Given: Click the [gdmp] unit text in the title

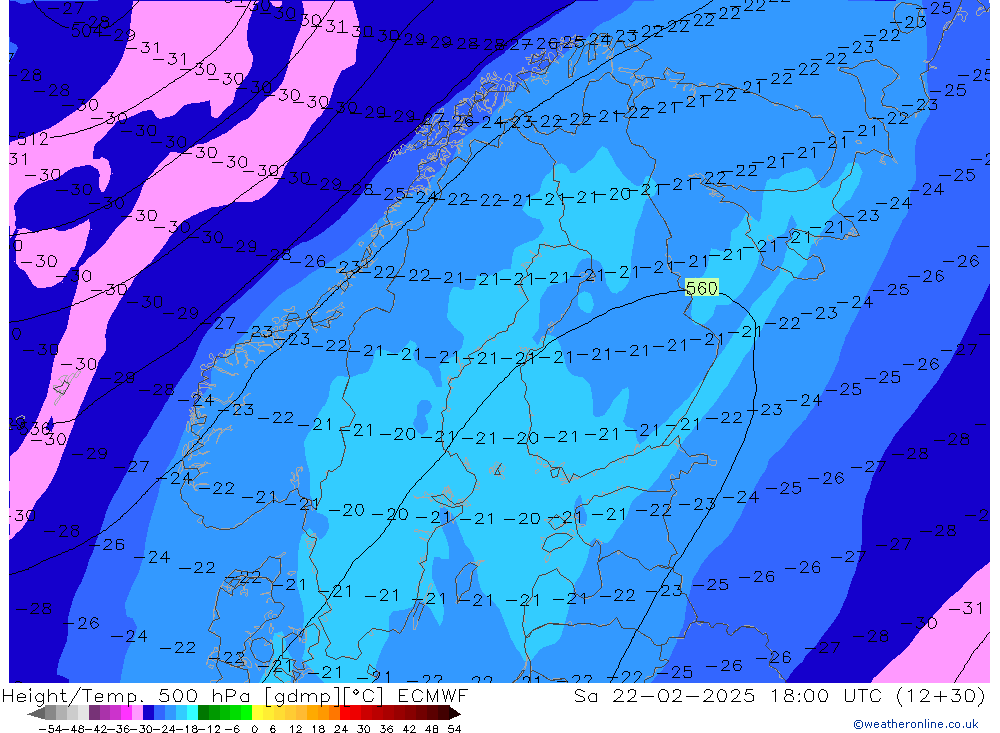Looking at the screenshot, I should 302,696.
